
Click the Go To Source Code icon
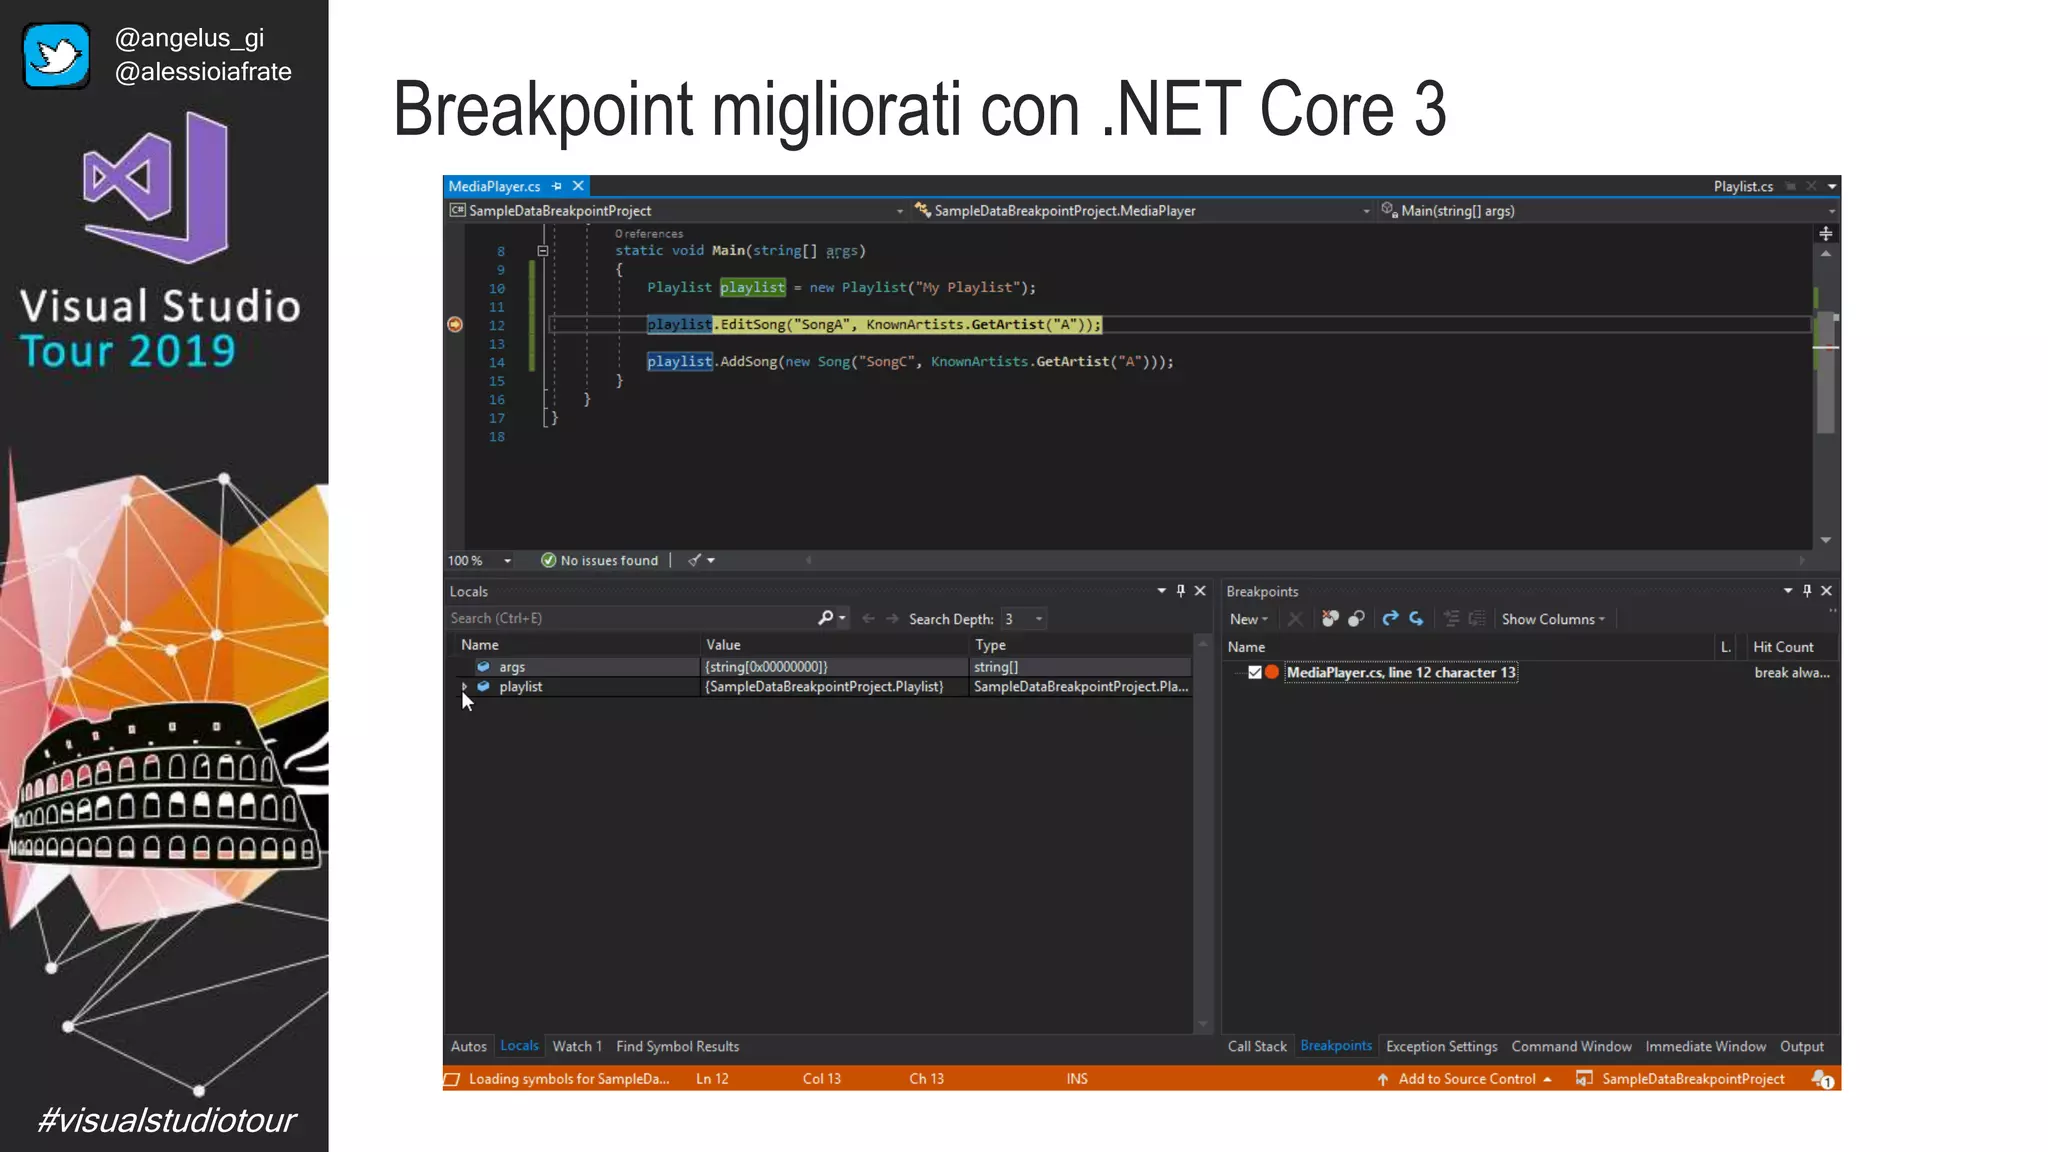click(x=1452, y=619)
